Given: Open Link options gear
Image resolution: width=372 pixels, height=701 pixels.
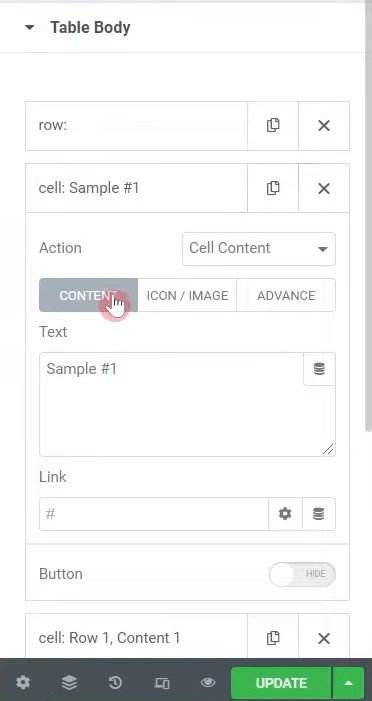Looking at the screenshot, I should [285, 514].
